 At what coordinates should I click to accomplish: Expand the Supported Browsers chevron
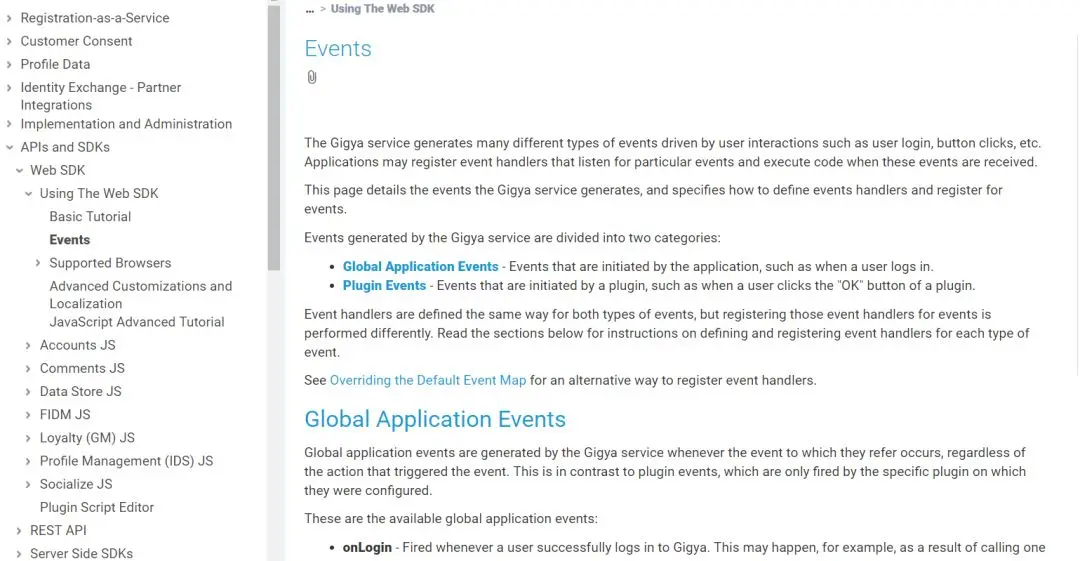38,263
